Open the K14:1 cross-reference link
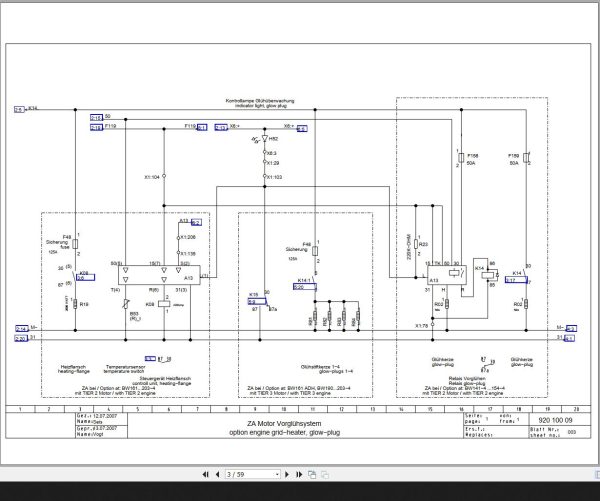600x501 pixels. [305, 287]
